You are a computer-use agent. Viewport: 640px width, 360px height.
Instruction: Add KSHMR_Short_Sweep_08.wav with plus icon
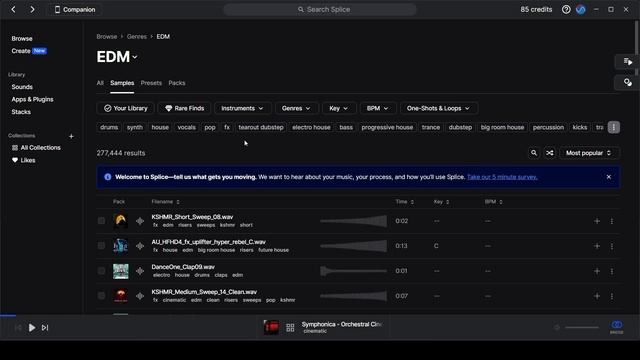597,221
